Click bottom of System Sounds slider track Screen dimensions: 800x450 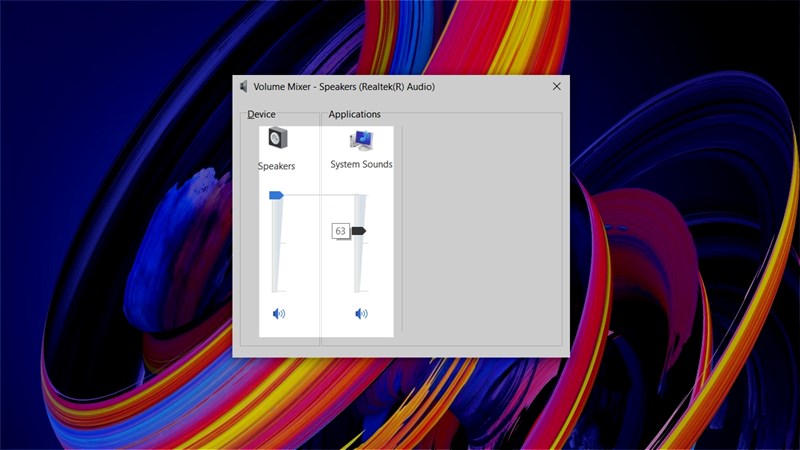coord(361,288)
